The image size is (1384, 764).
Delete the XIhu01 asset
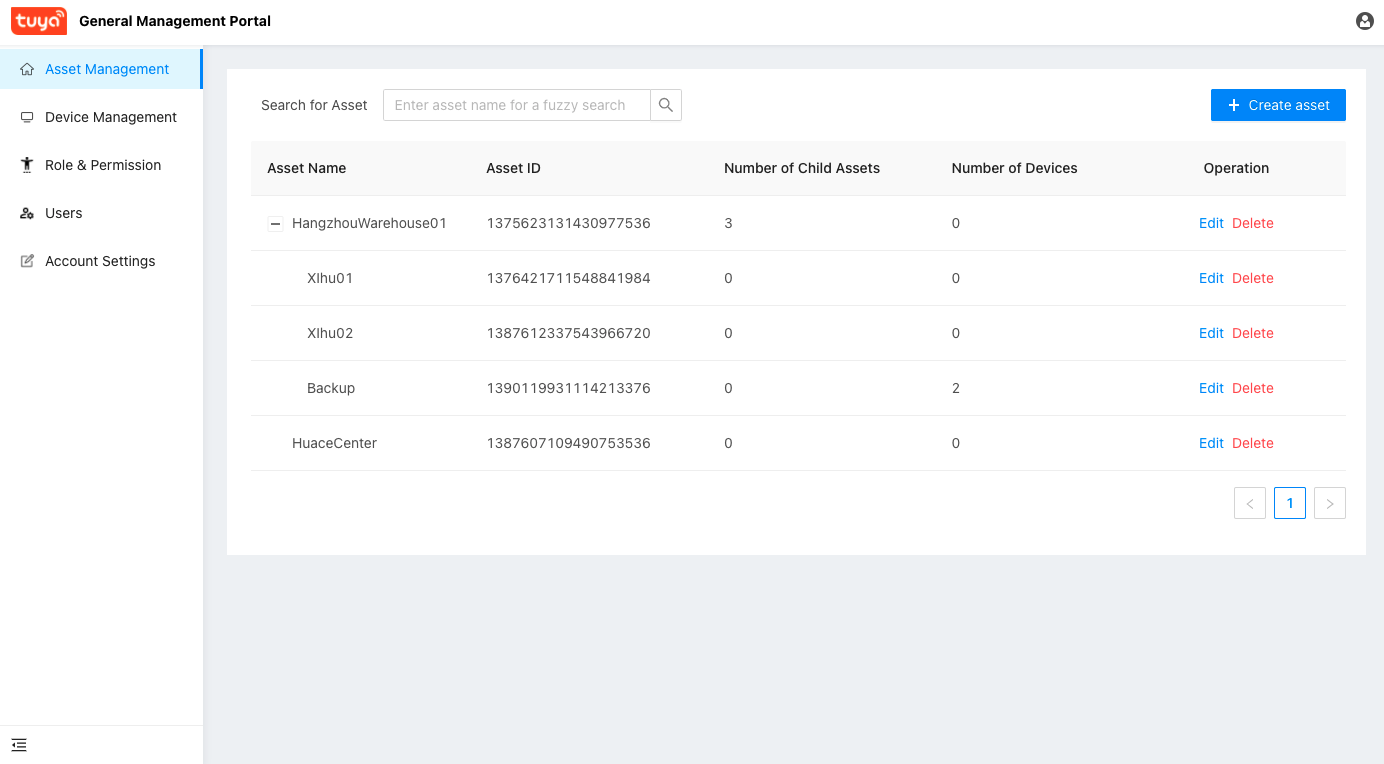[x=1252, y=278]
